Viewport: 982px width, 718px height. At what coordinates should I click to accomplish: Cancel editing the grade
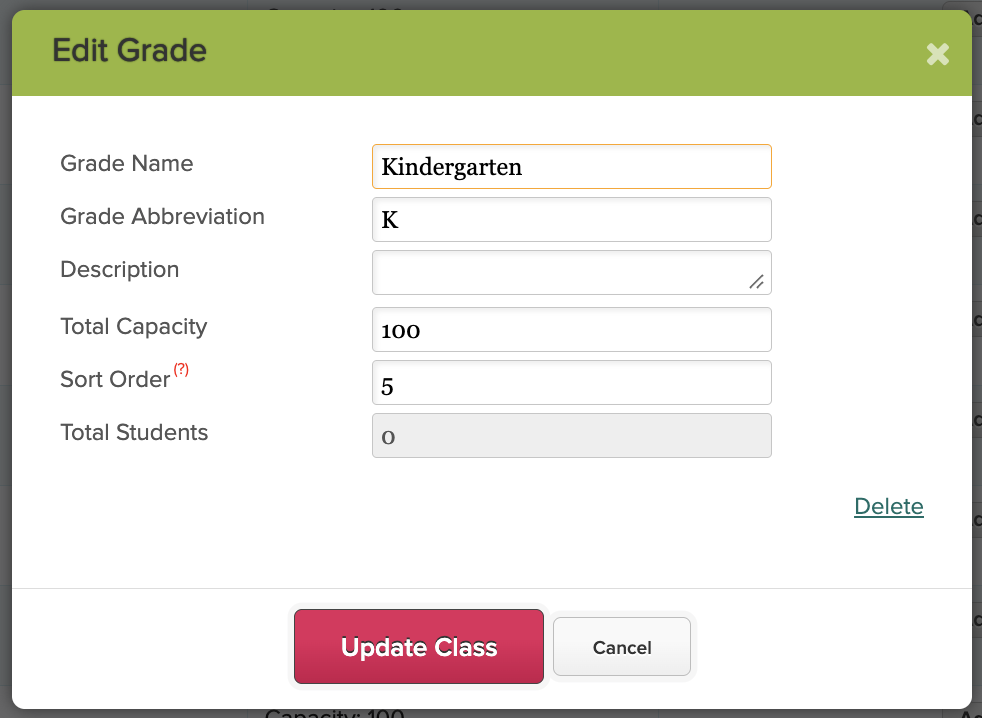pyautogui.click(x=622, y=647)
